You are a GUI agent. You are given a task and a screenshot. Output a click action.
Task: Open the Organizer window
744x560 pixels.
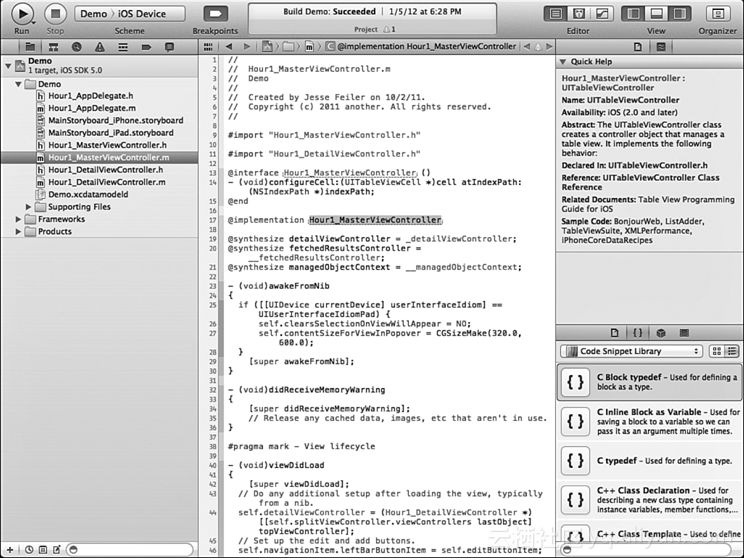(717, 14)
